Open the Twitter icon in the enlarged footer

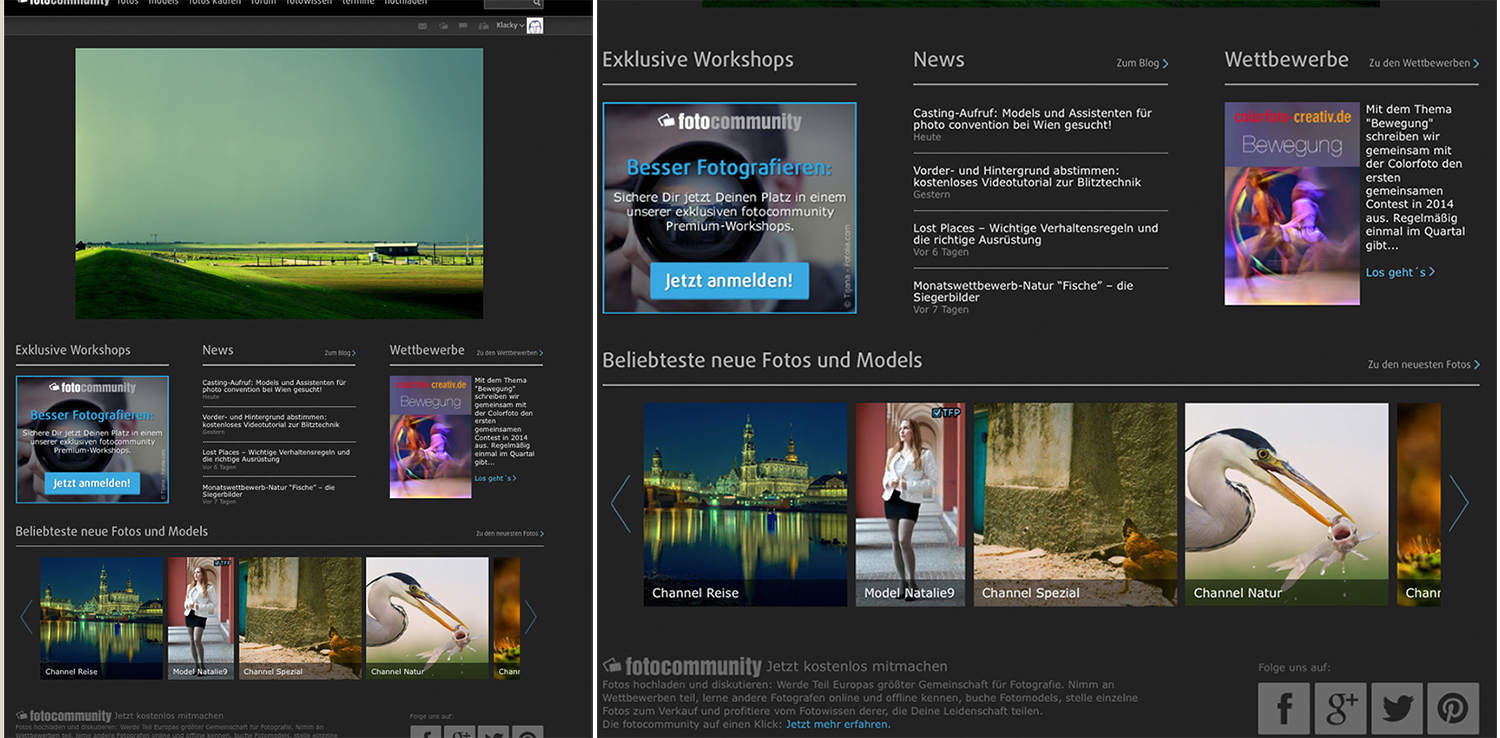pyautogui.click(x=1397, y=709)
